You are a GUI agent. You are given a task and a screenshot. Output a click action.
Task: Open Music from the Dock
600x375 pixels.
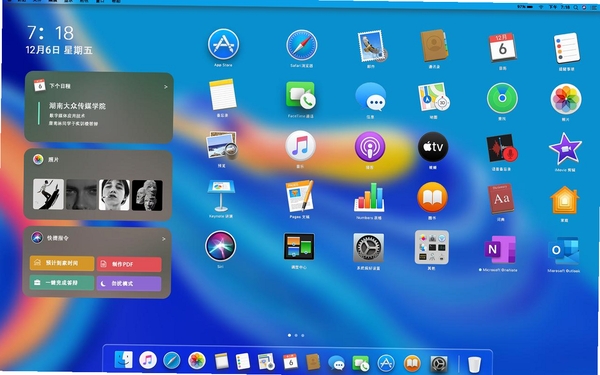[148, 360]
